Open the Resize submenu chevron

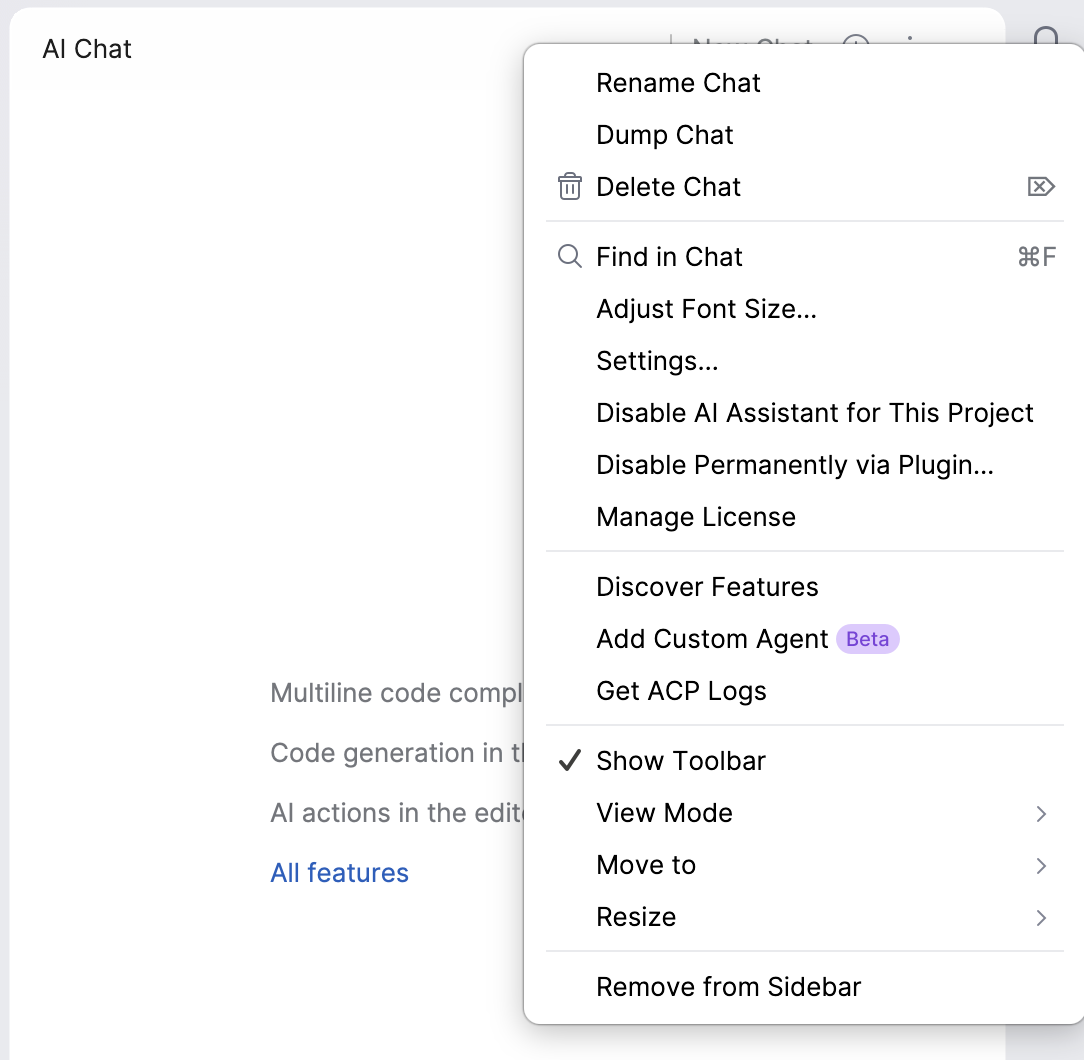point(1041,918)
